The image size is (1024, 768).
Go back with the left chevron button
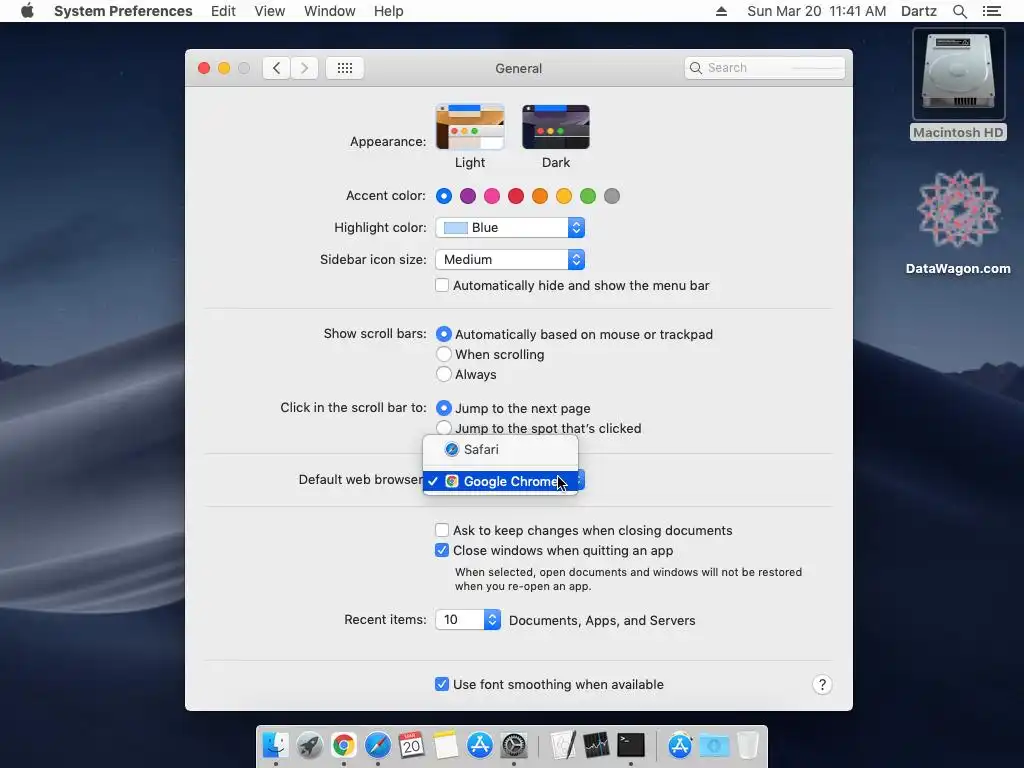(x=277, y=68)
